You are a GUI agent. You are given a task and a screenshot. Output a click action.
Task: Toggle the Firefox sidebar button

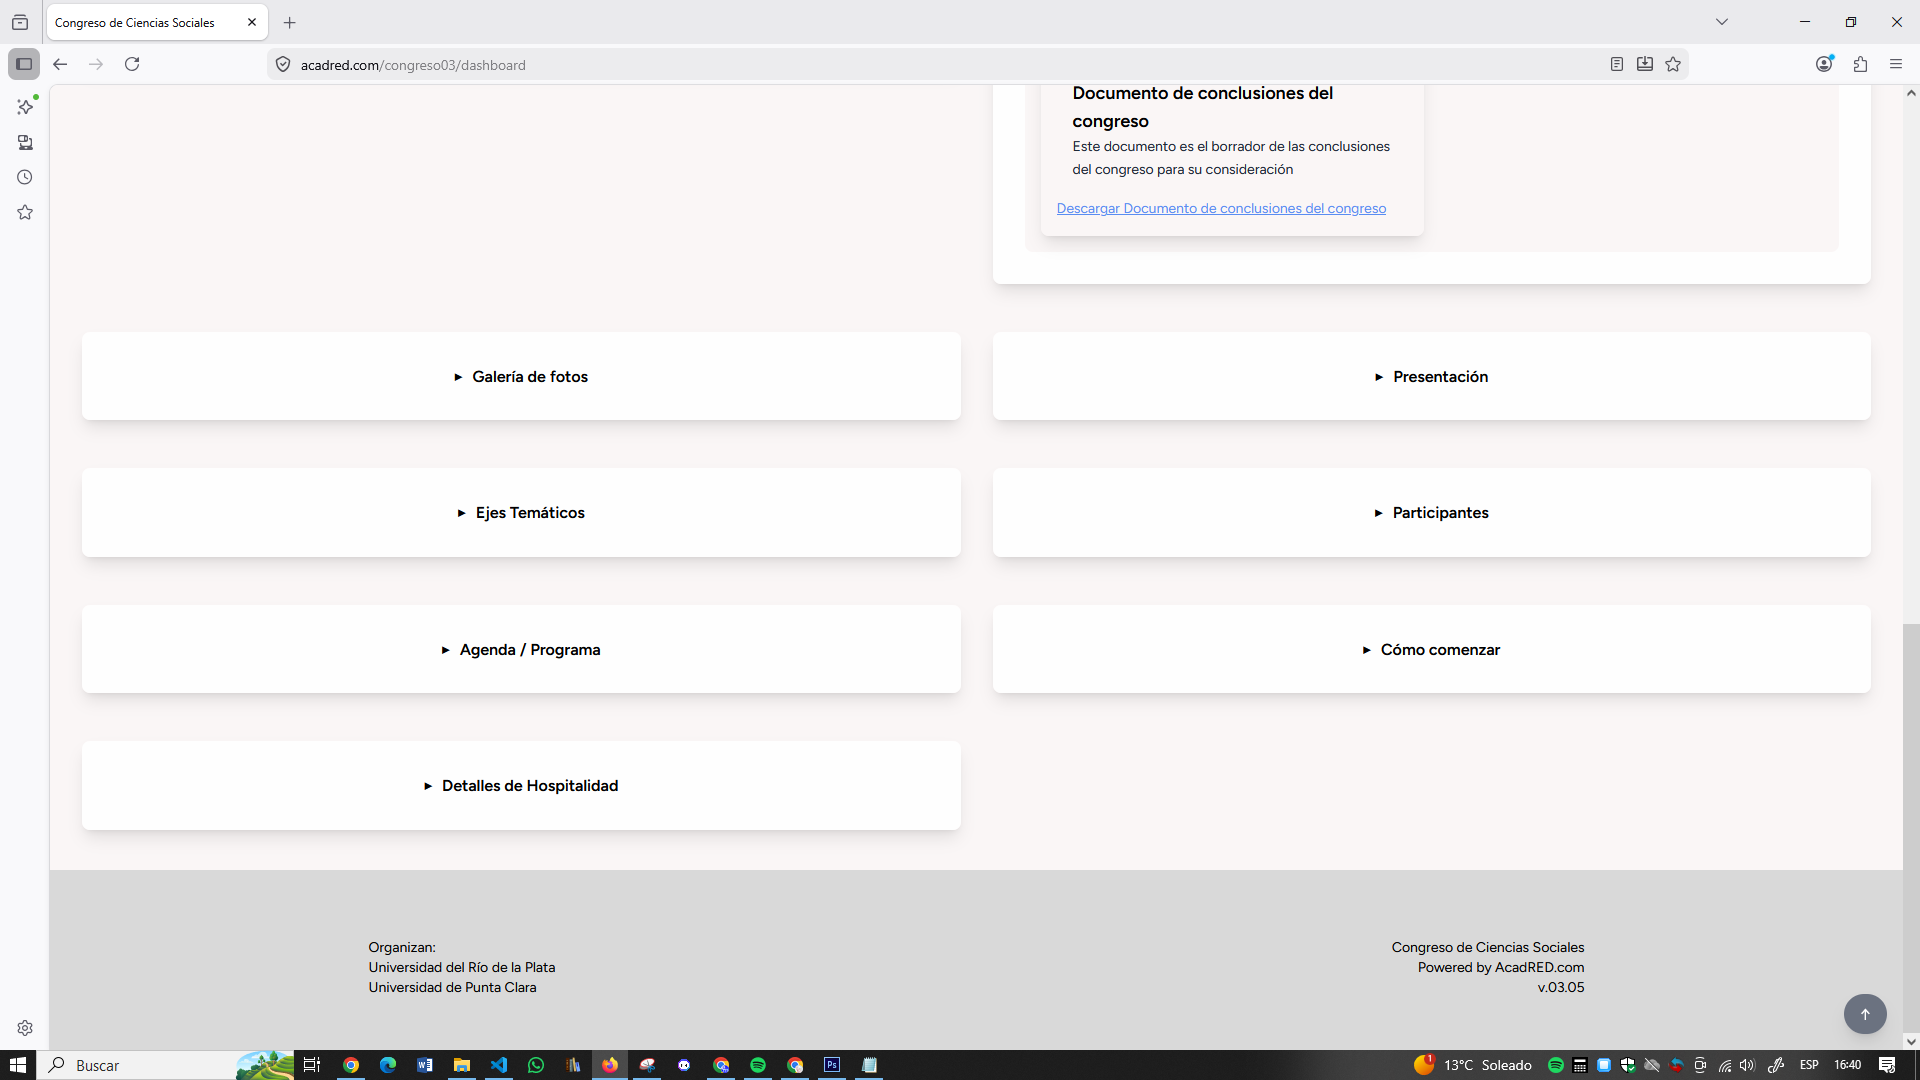24,64
